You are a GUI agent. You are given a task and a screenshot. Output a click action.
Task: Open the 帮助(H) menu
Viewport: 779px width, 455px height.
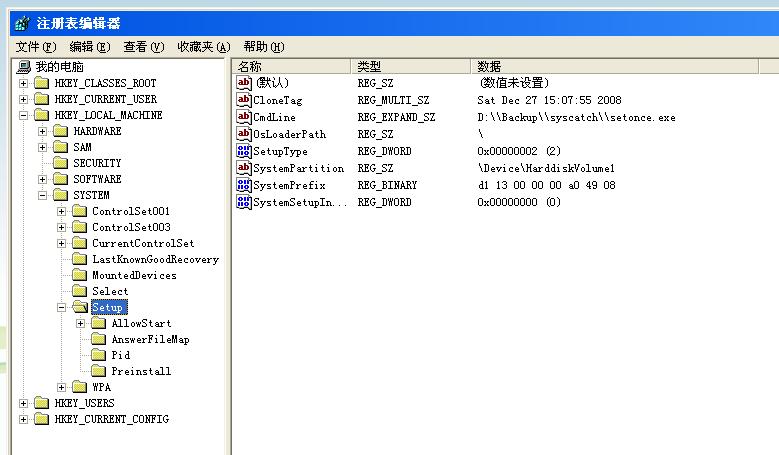[x=264, y=47]
